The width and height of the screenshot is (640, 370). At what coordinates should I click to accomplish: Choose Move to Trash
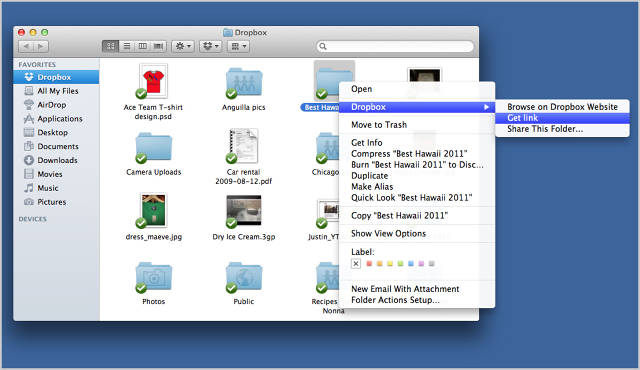click(417, 125)
